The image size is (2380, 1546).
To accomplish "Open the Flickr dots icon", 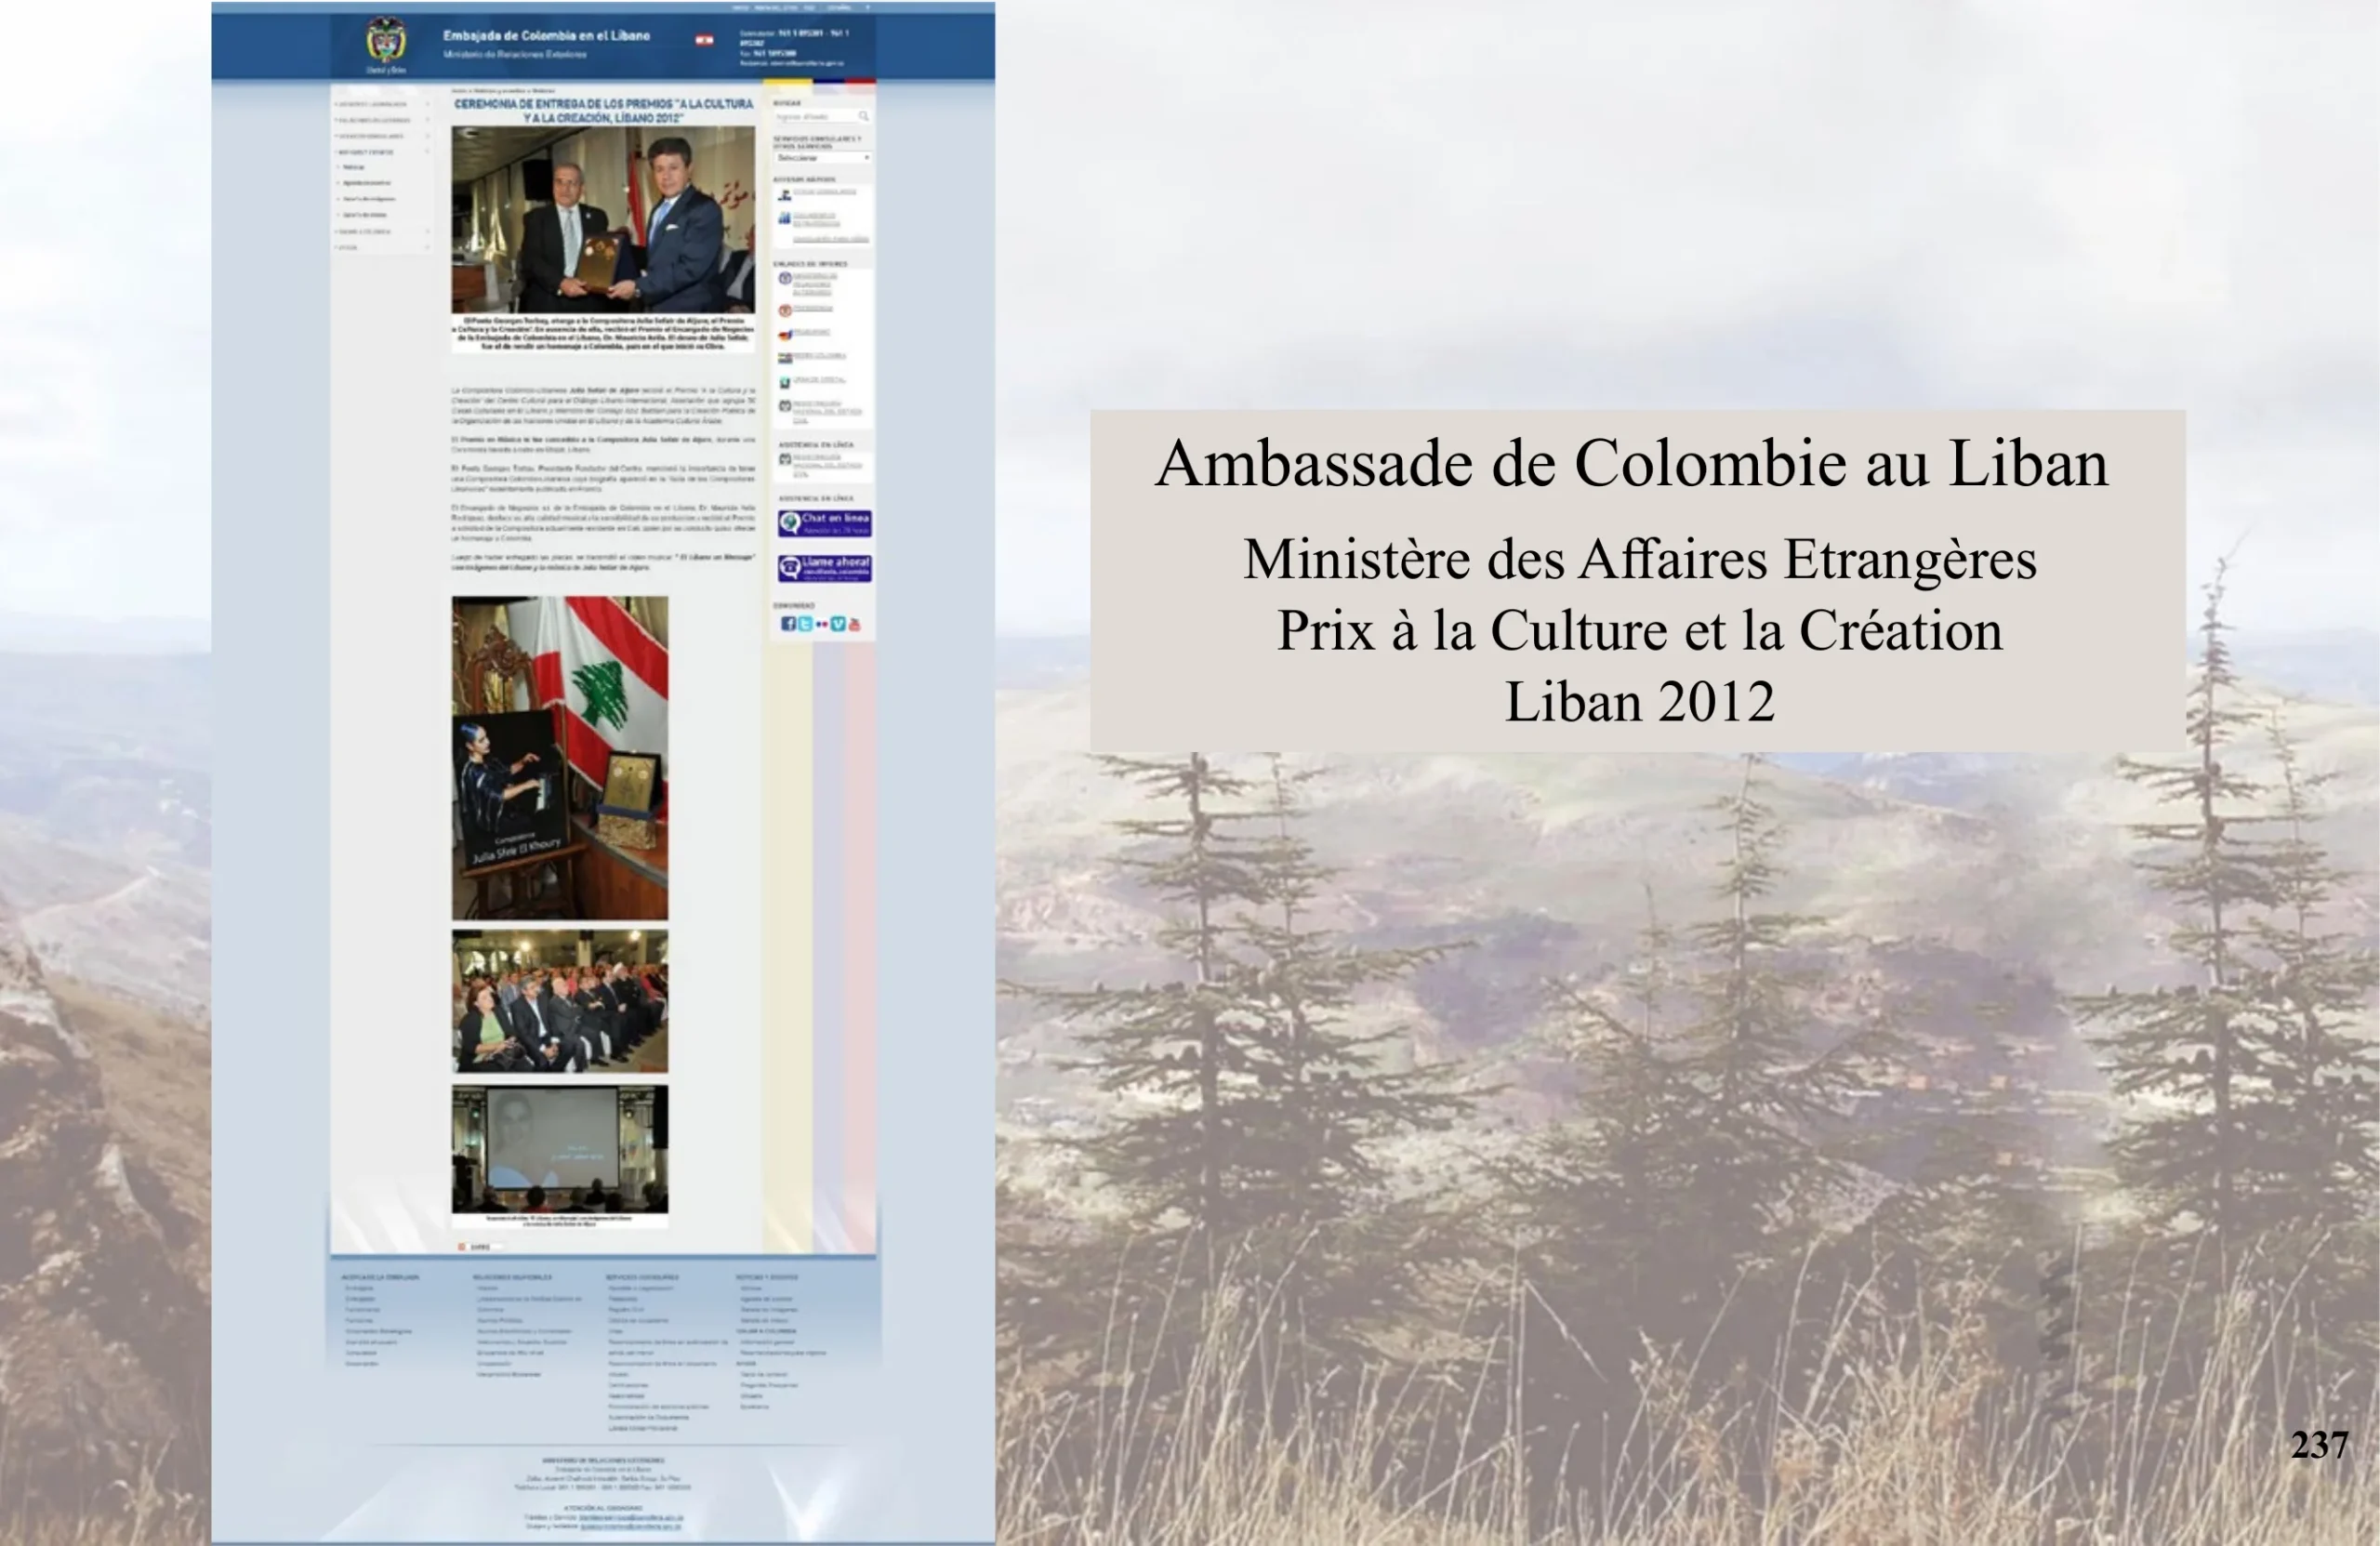I will [x=821, y=624].
